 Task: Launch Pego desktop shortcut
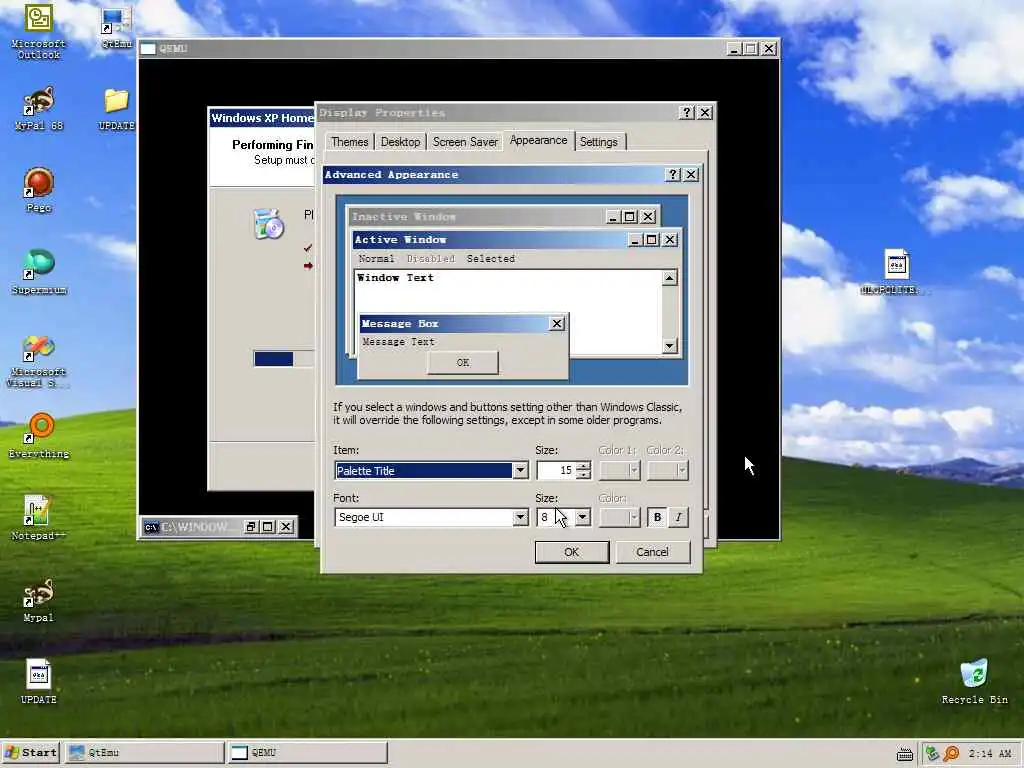pos(39,190)
